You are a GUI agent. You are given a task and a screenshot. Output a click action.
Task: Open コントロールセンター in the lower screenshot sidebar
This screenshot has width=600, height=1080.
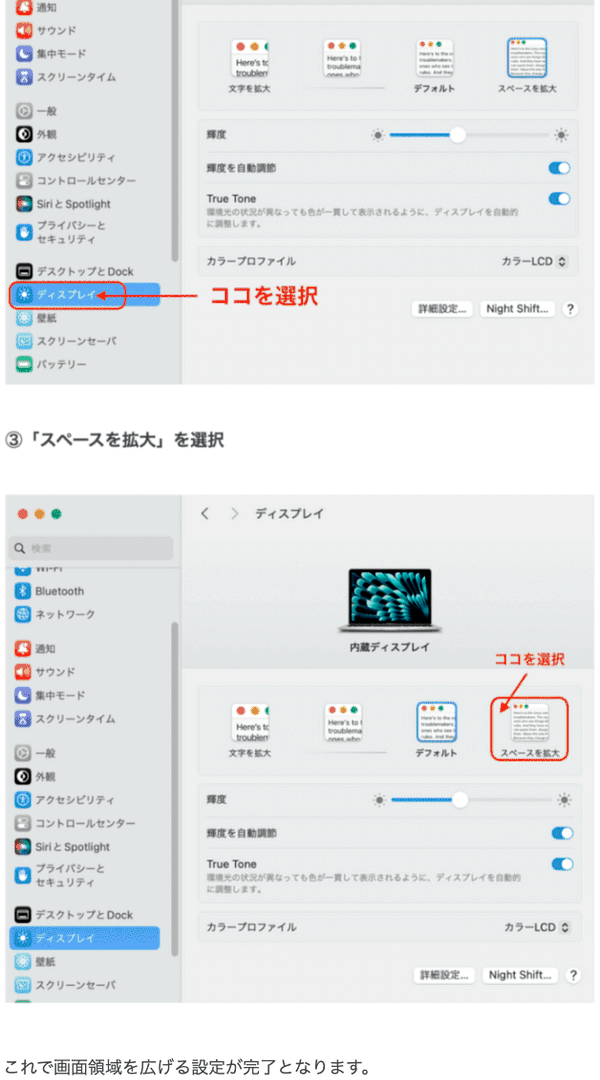point(85,823)
